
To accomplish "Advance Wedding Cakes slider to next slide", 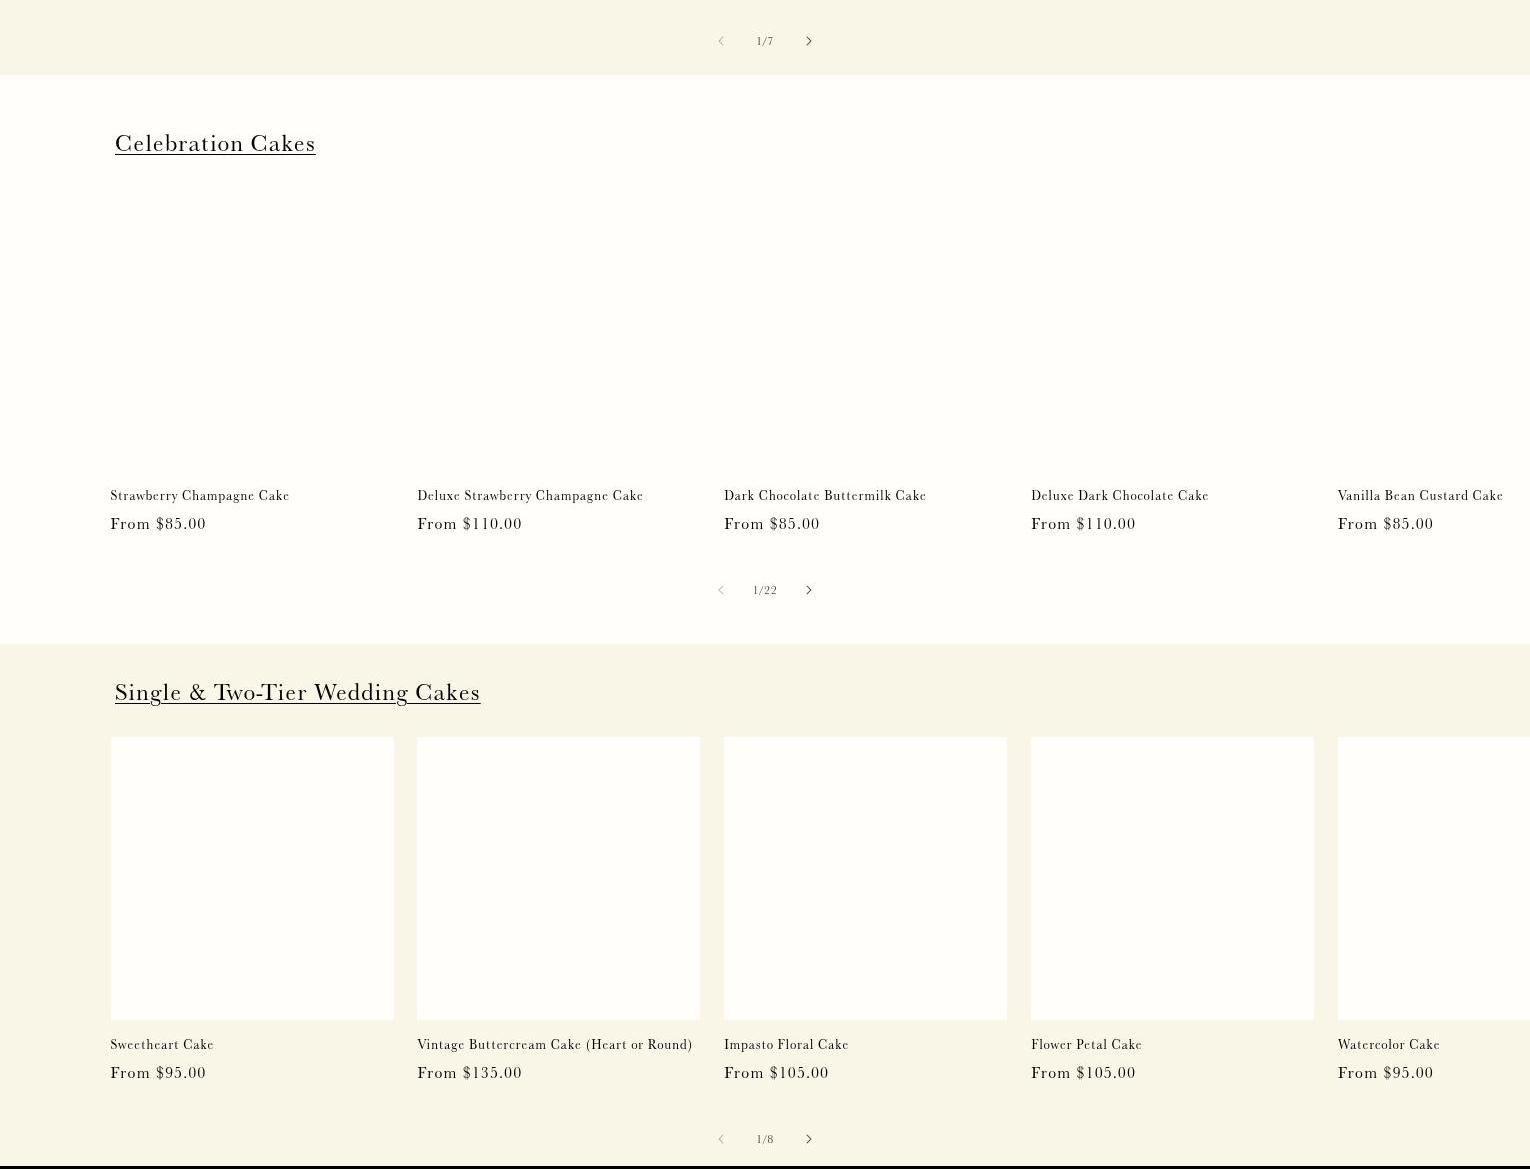I will [x=808, y=1139].
